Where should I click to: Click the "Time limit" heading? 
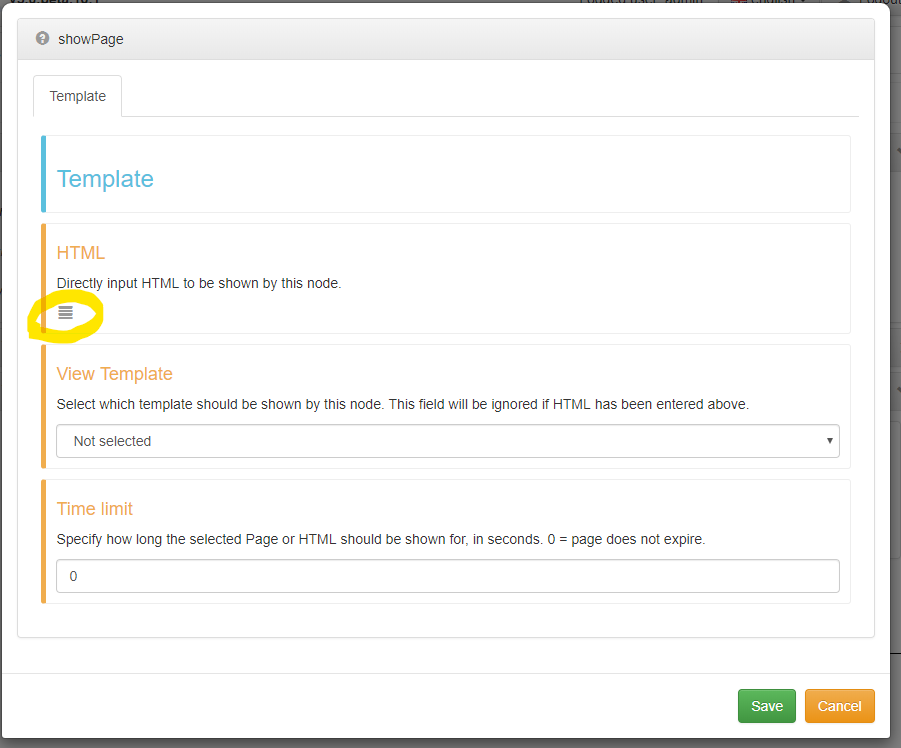point(94,509)
